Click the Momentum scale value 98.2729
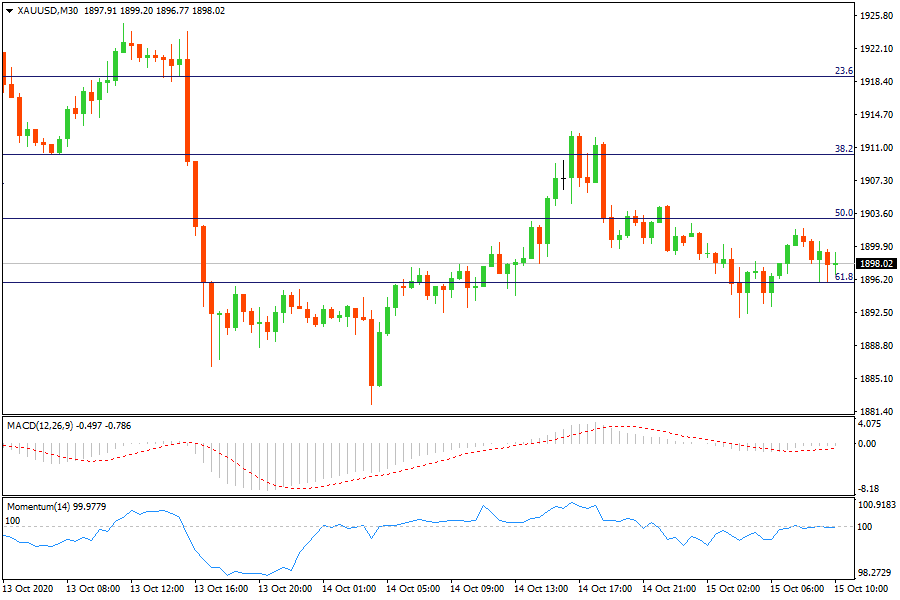 click(876, 573)
